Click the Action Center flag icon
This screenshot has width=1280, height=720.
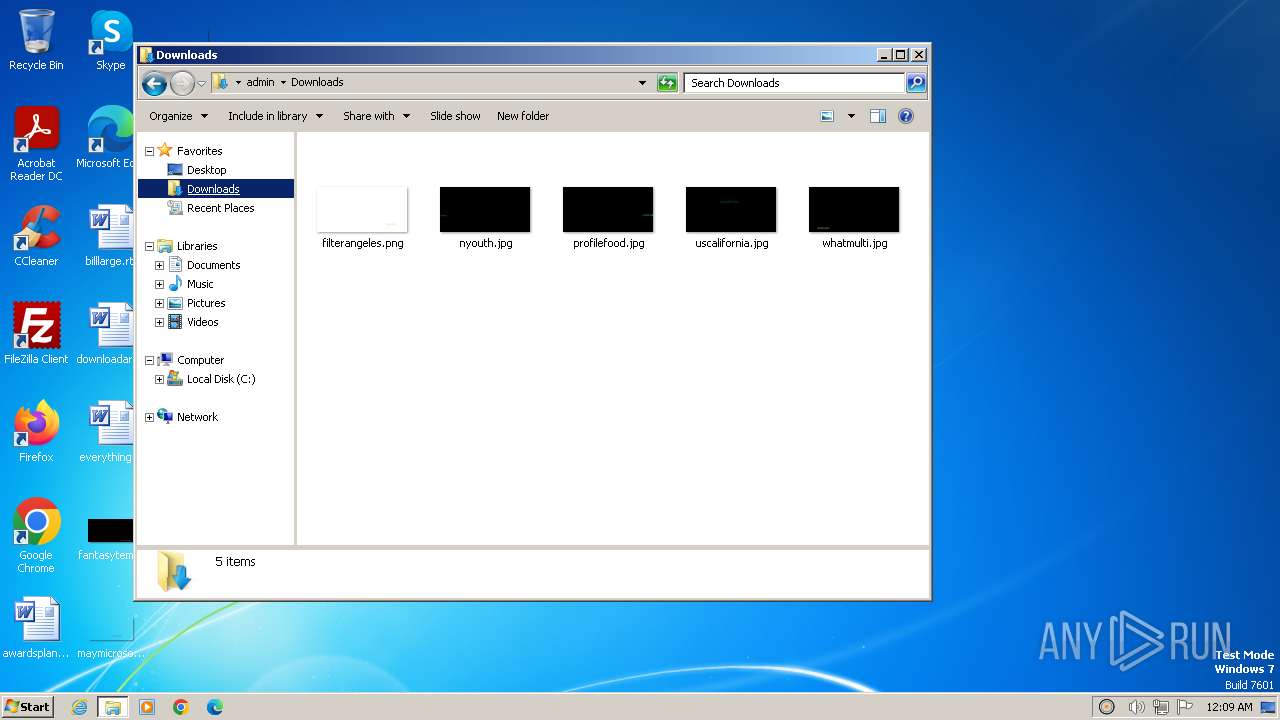click(1184, 707)
